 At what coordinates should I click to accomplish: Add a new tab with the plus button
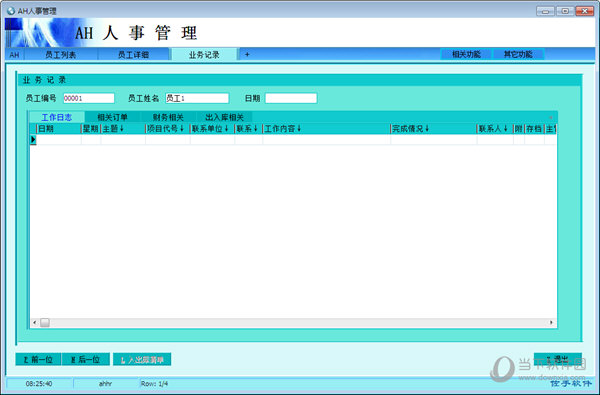coord(247,54)
